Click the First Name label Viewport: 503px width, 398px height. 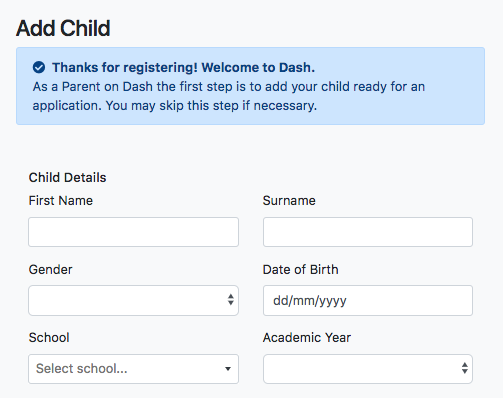coord(61,201)
